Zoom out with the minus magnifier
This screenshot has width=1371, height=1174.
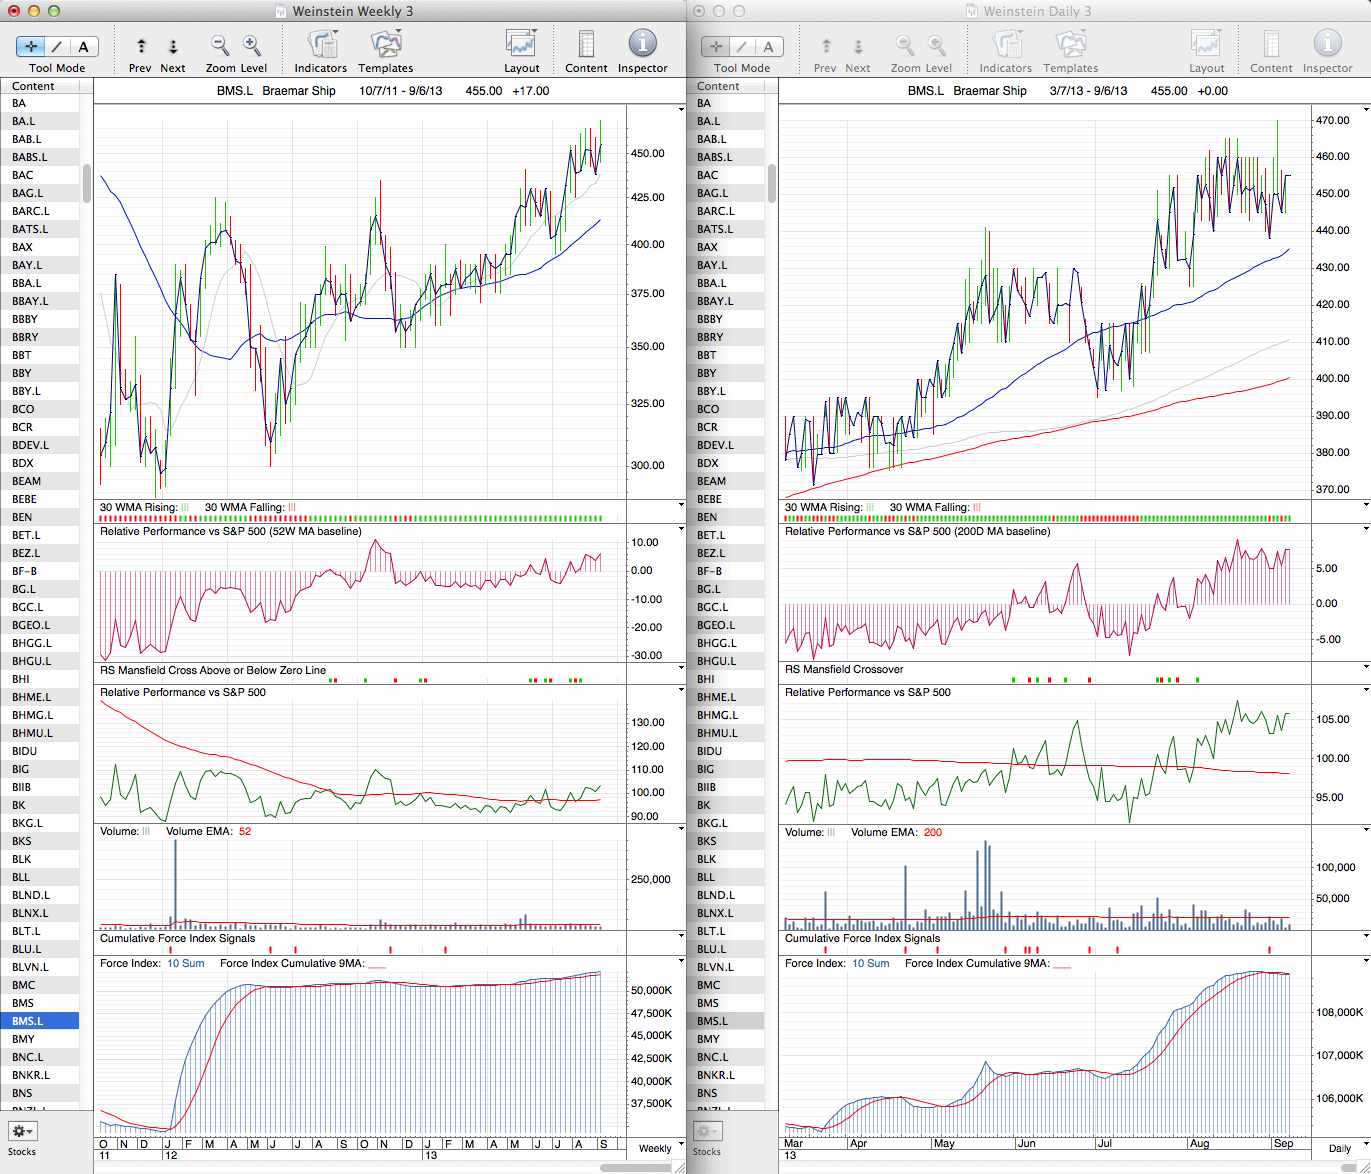click(x=220, y=46)
